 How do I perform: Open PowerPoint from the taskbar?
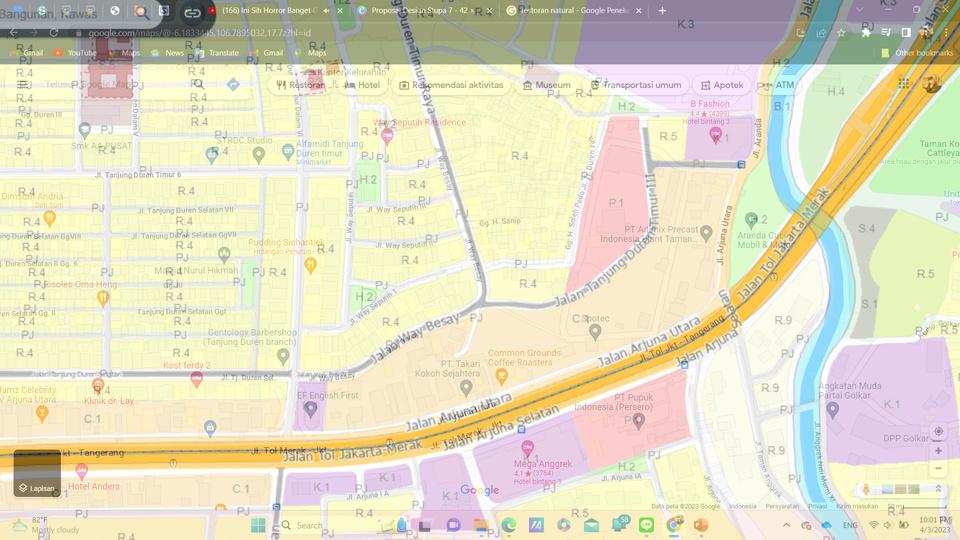coord(701,525)
